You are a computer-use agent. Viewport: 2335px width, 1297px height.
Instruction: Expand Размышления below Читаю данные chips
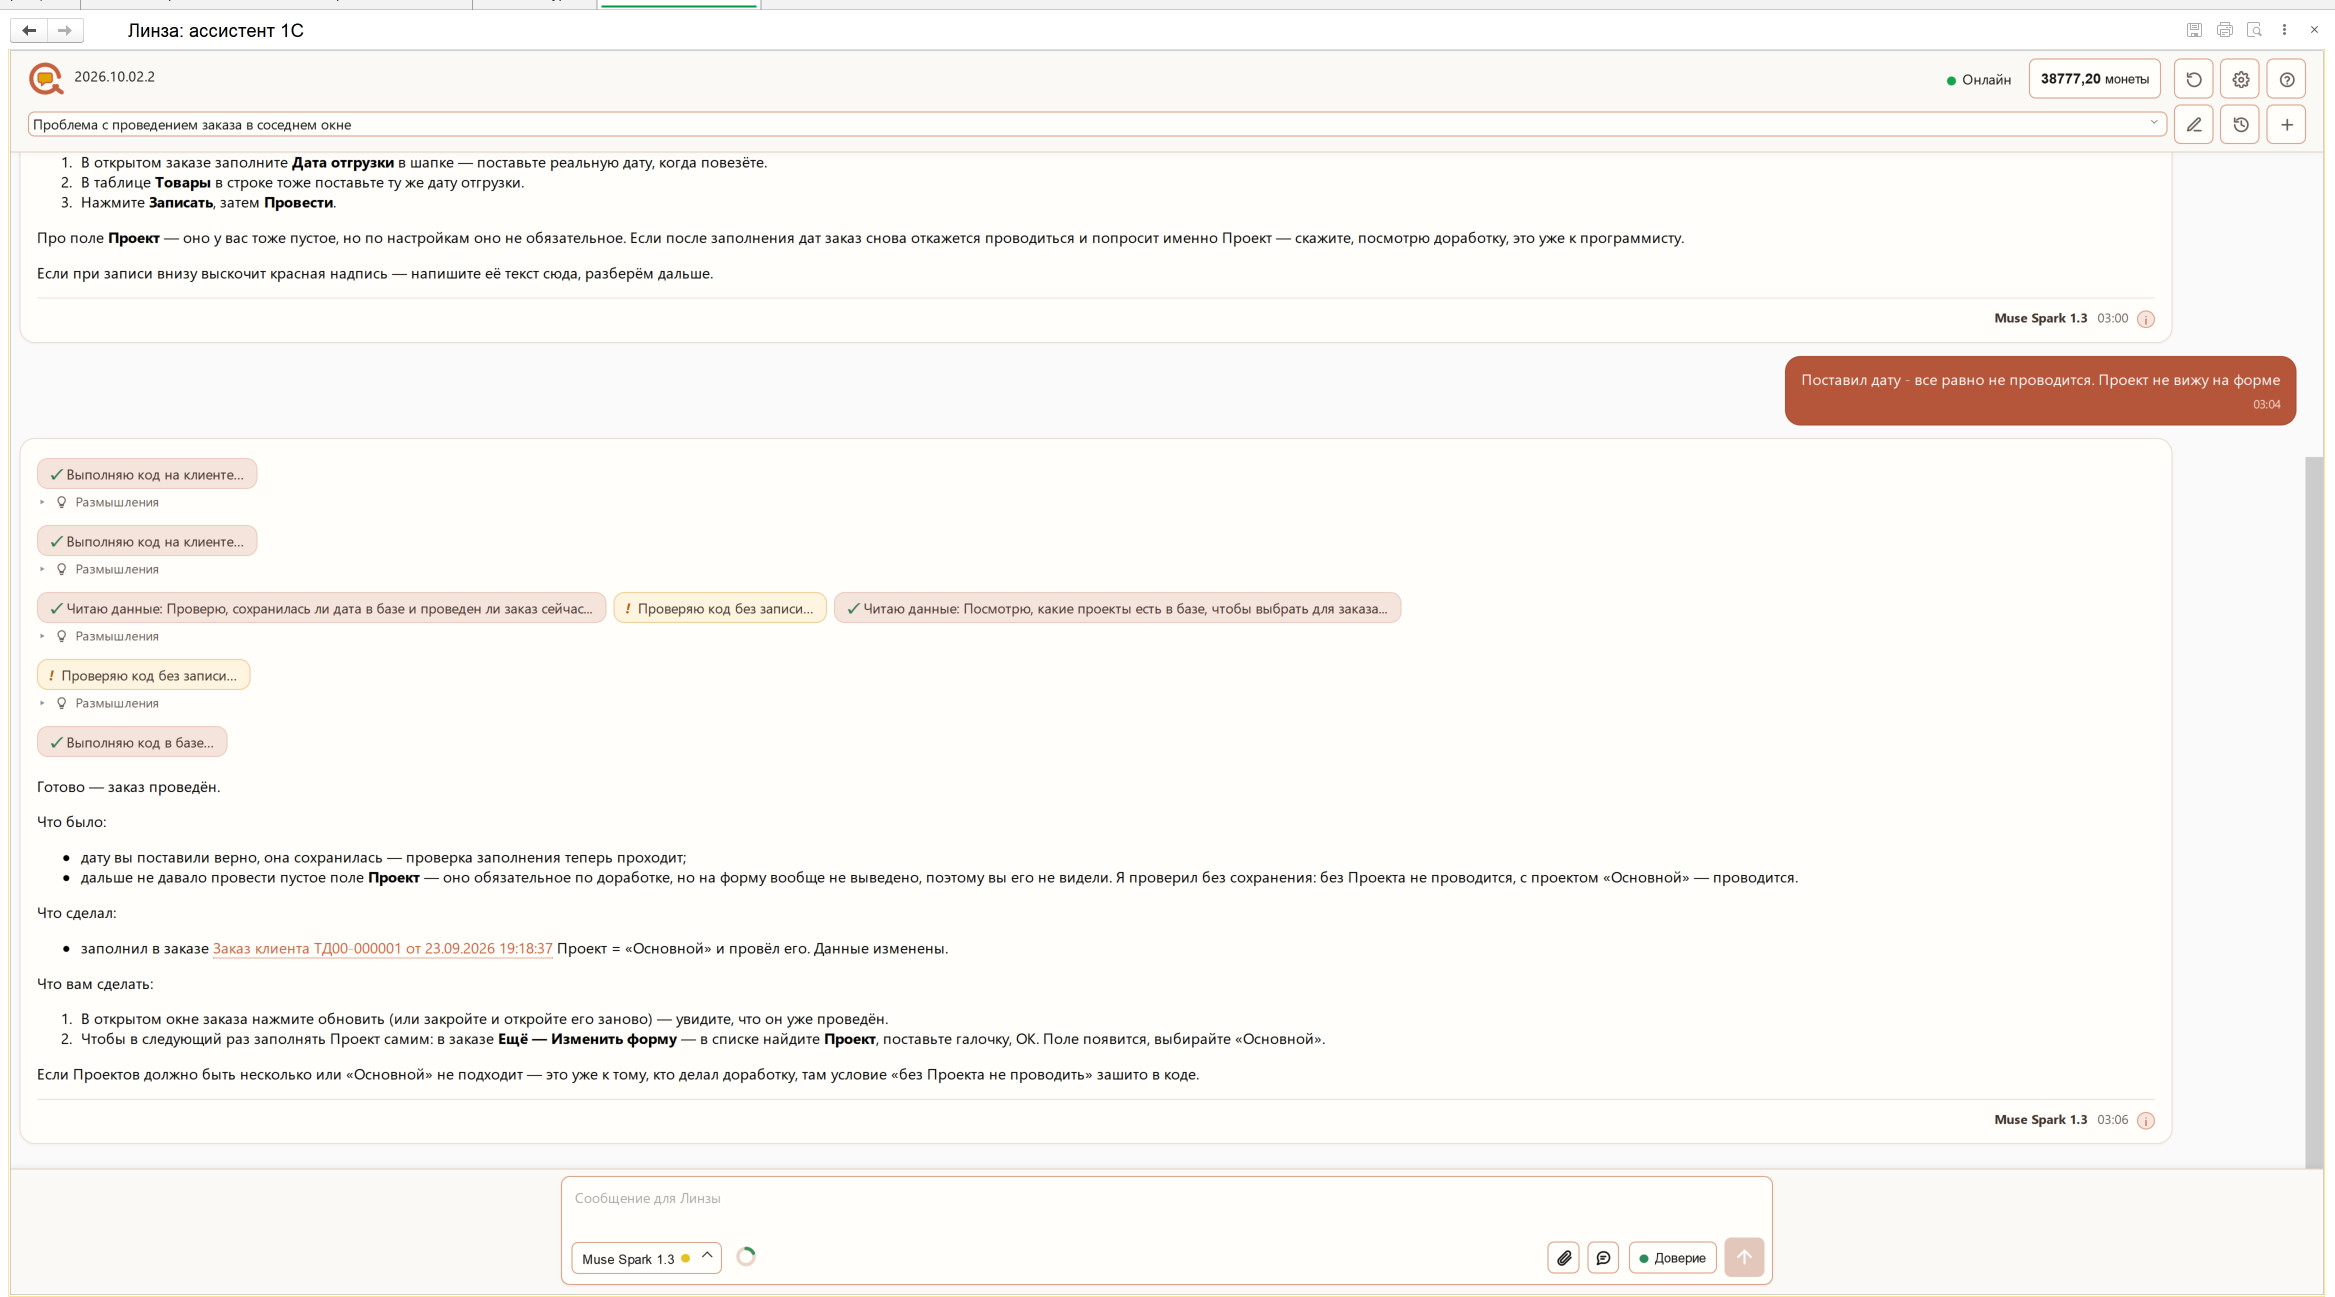(x=100, y=636)
